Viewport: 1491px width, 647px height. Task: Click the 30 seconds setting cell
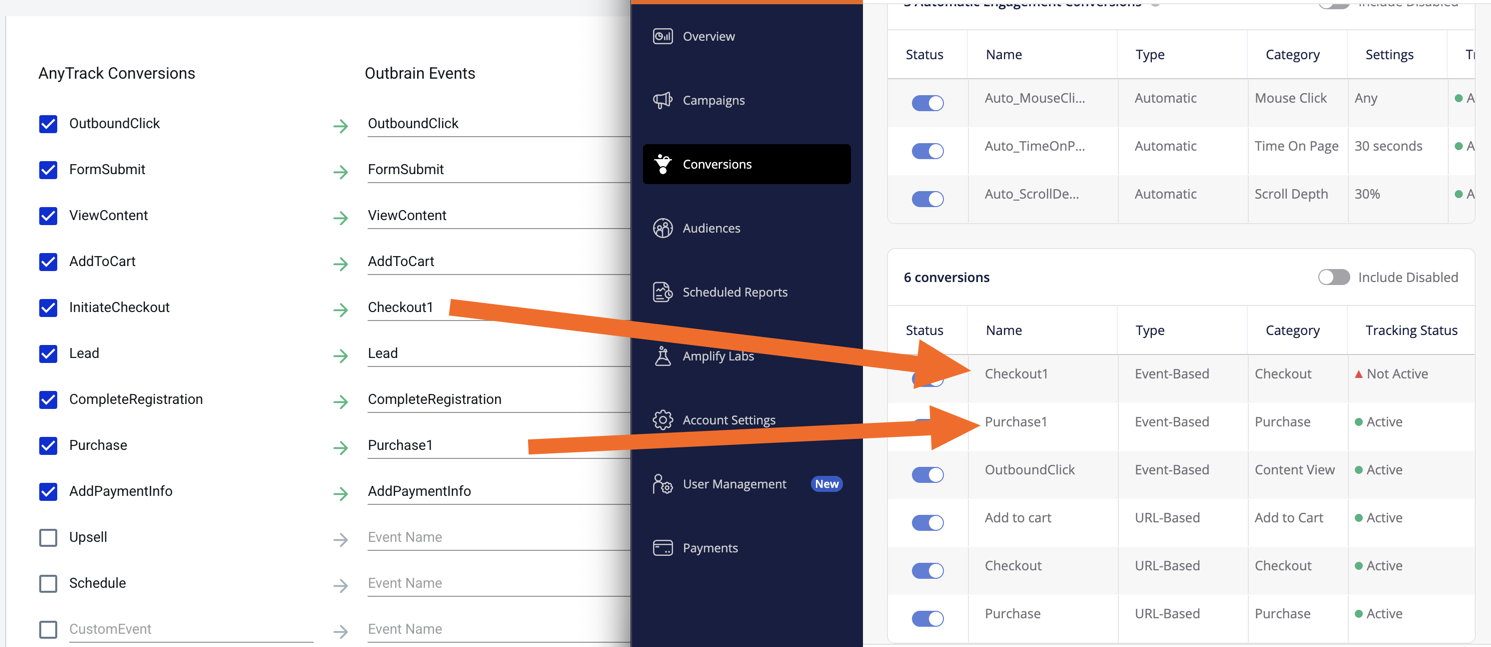1388,146
